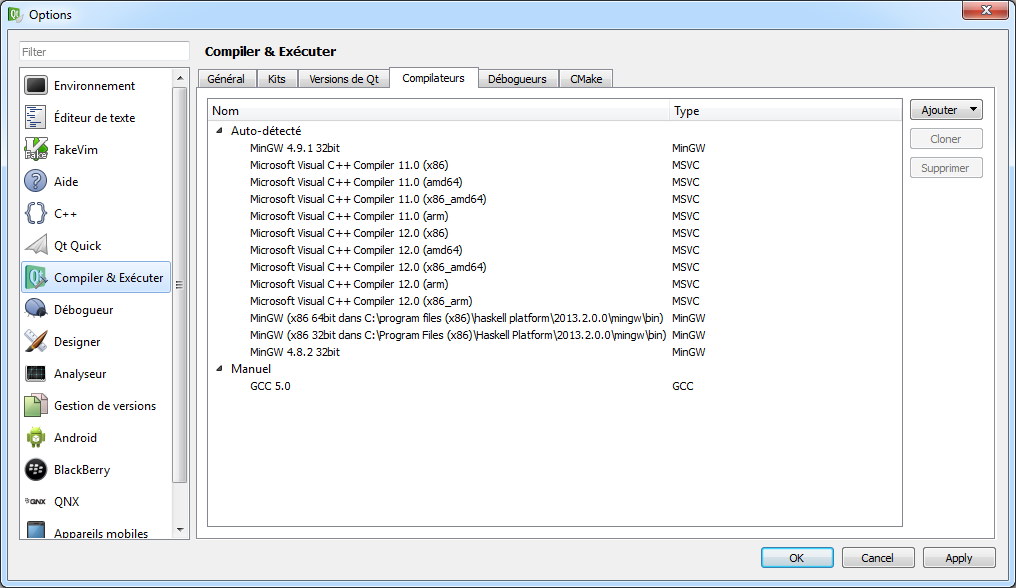The width and height of the screenshot is (1016, 588).
Task: Select Visual C++ Compiler 12.0 (arm)
Action: click(349, 283)
